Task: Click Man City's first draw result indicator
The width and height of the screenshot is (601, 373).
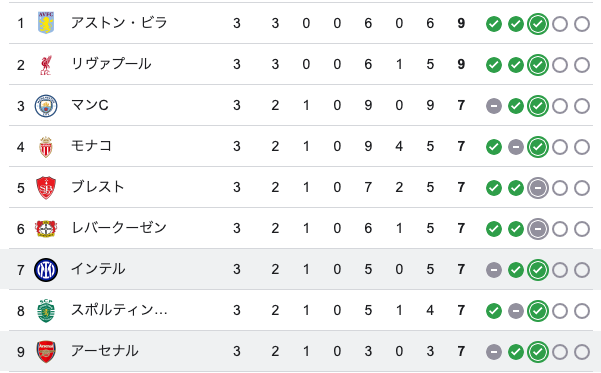Action: [x=494, y=106]
